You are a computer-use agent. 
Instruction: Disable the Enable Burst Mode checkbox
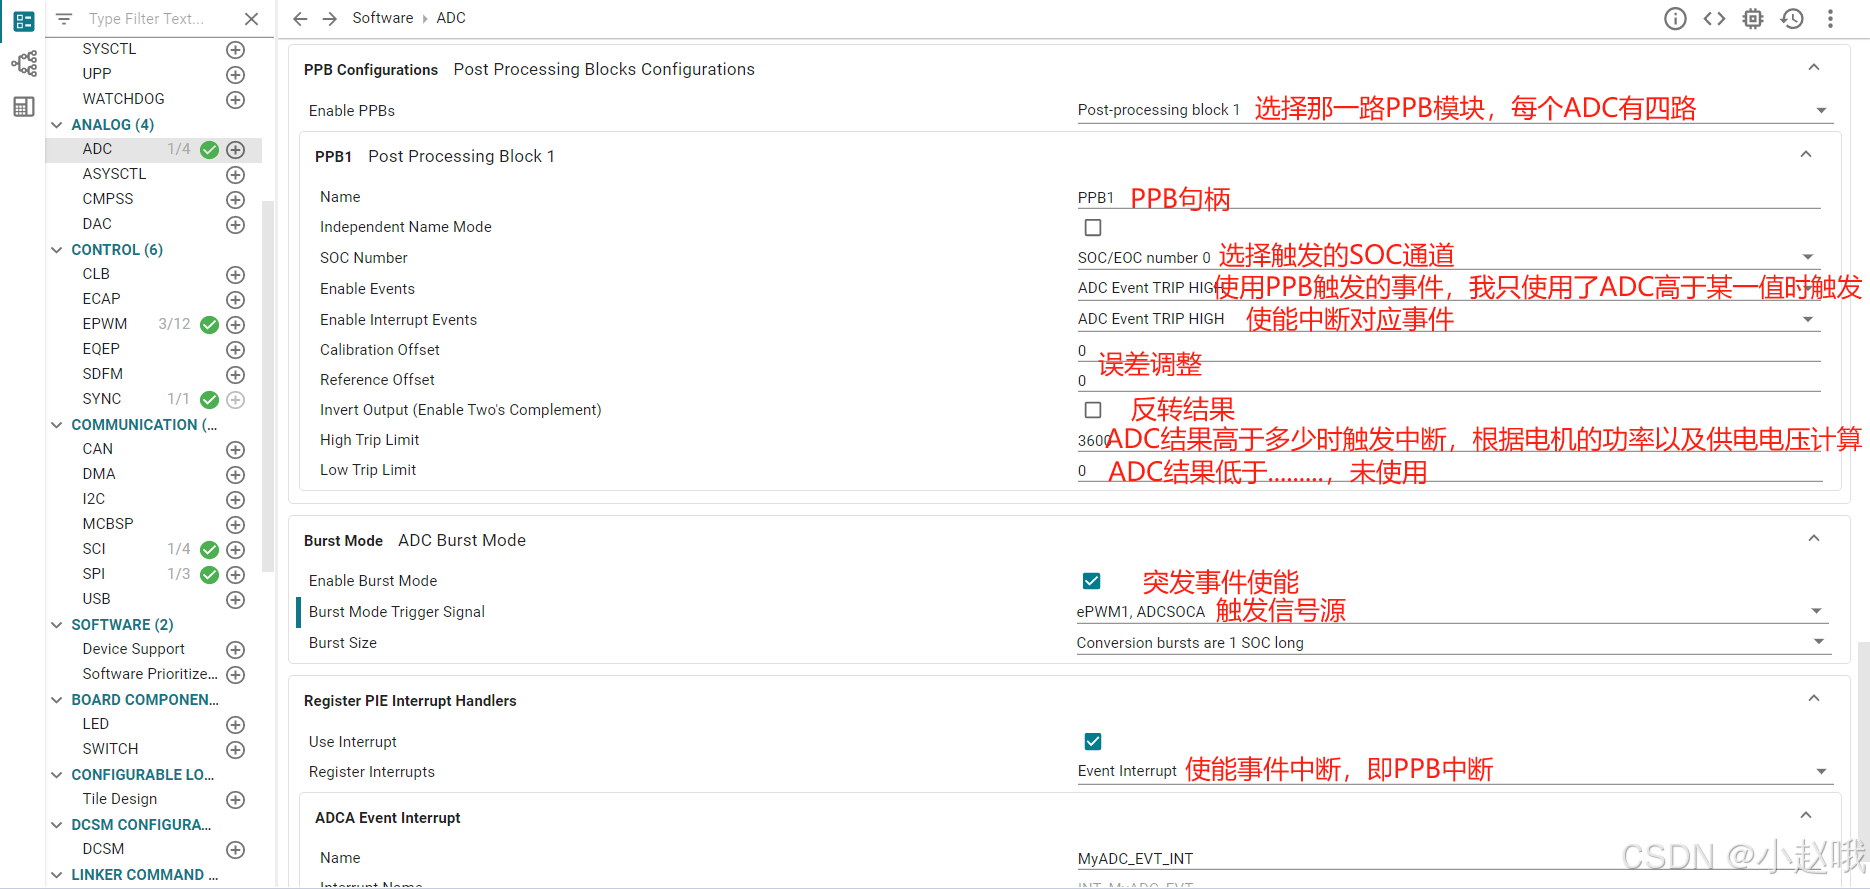(x=1092, y=581)
